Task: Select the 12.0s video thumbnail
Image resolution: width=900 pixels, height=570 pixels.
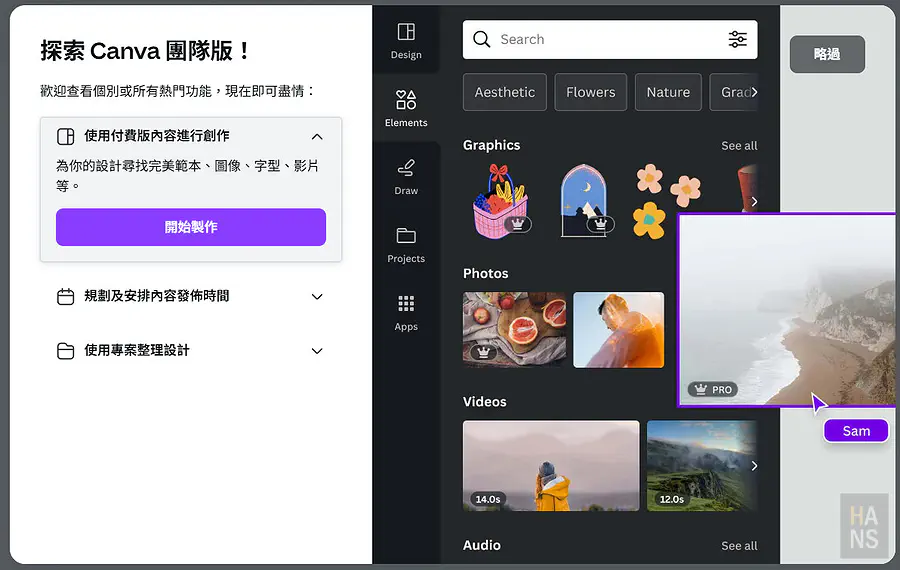Action: (x=702, y=466)
